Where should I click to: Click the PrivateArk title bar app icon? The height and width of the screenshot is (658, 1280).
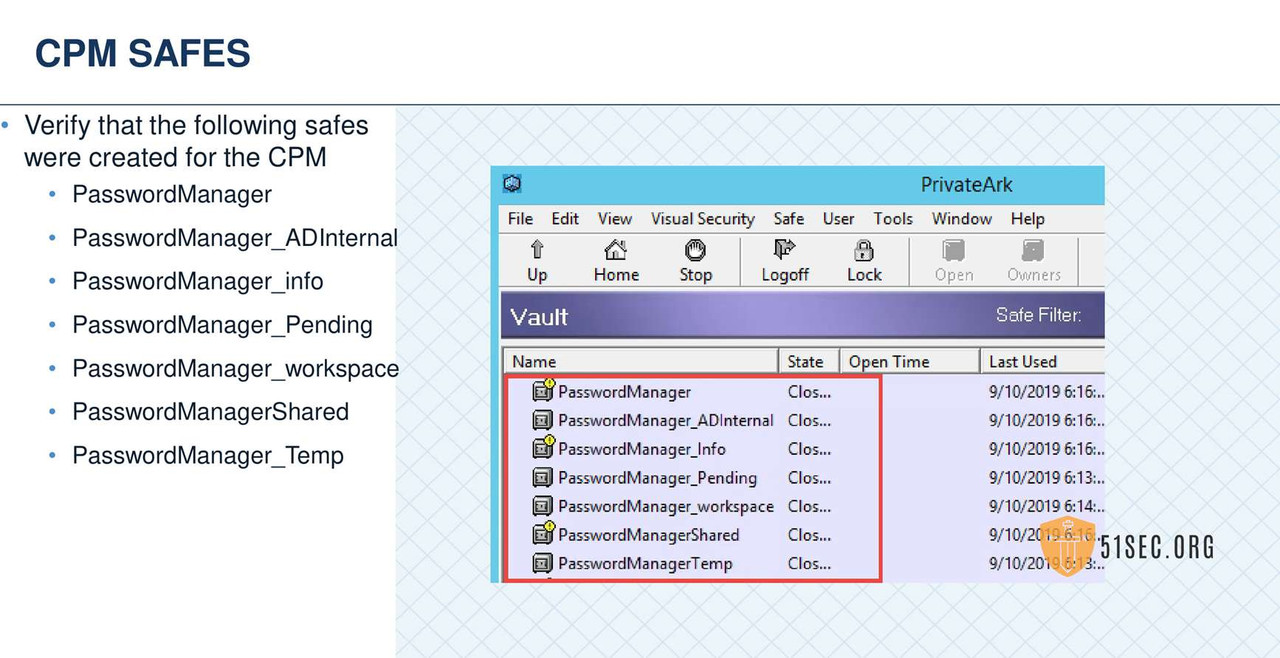(513, 184)
